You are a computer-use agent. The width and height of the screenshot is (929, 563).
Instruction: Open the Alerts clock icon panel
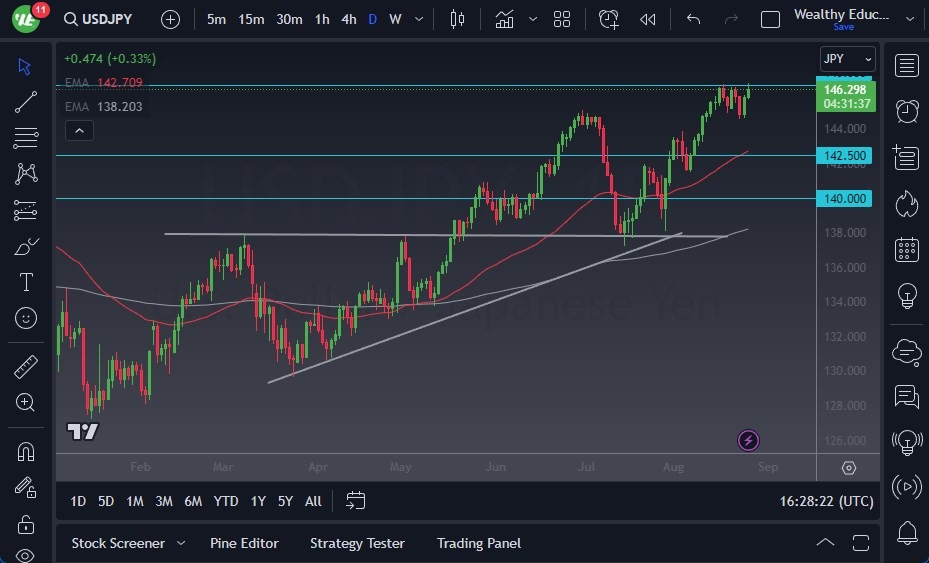pos(907,111)
